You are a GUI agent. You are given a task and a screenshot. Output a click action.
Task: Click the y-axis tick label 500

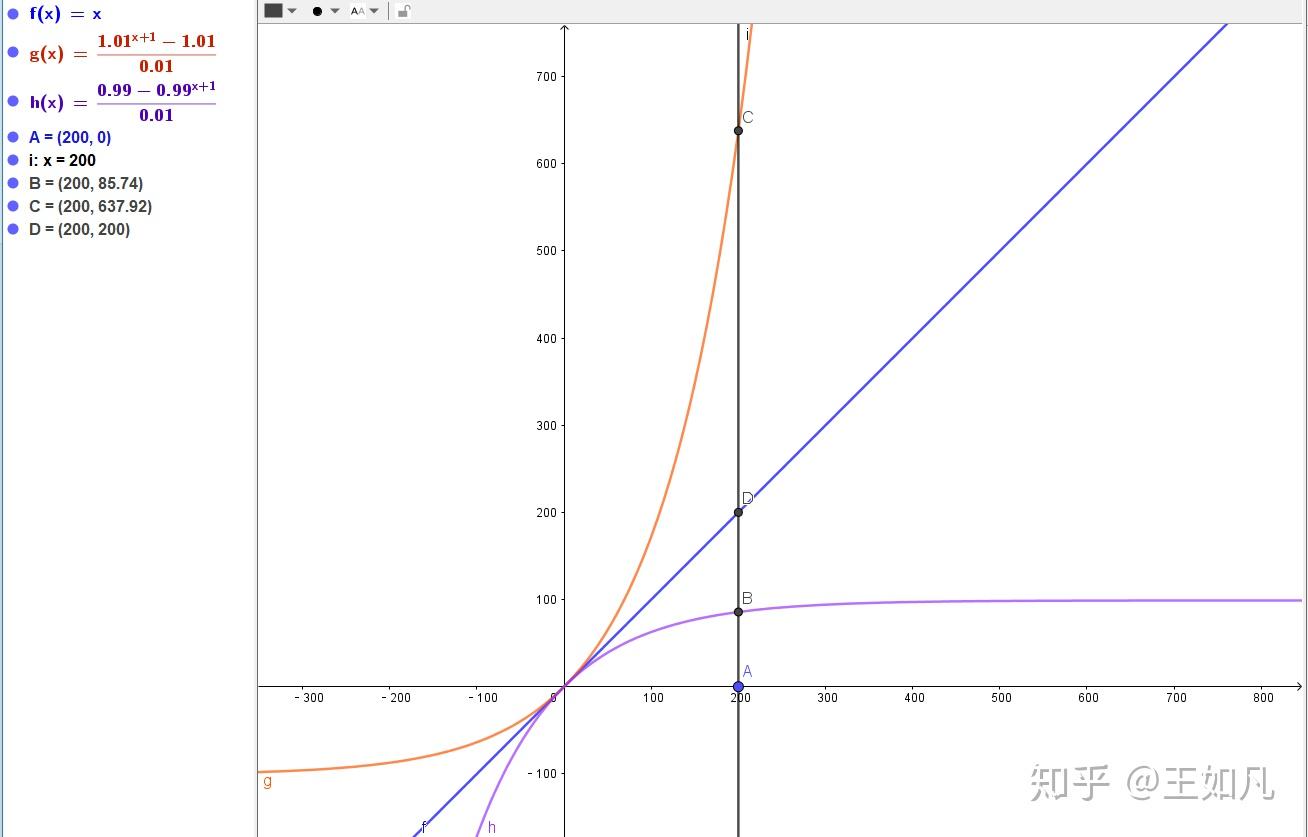547,251
